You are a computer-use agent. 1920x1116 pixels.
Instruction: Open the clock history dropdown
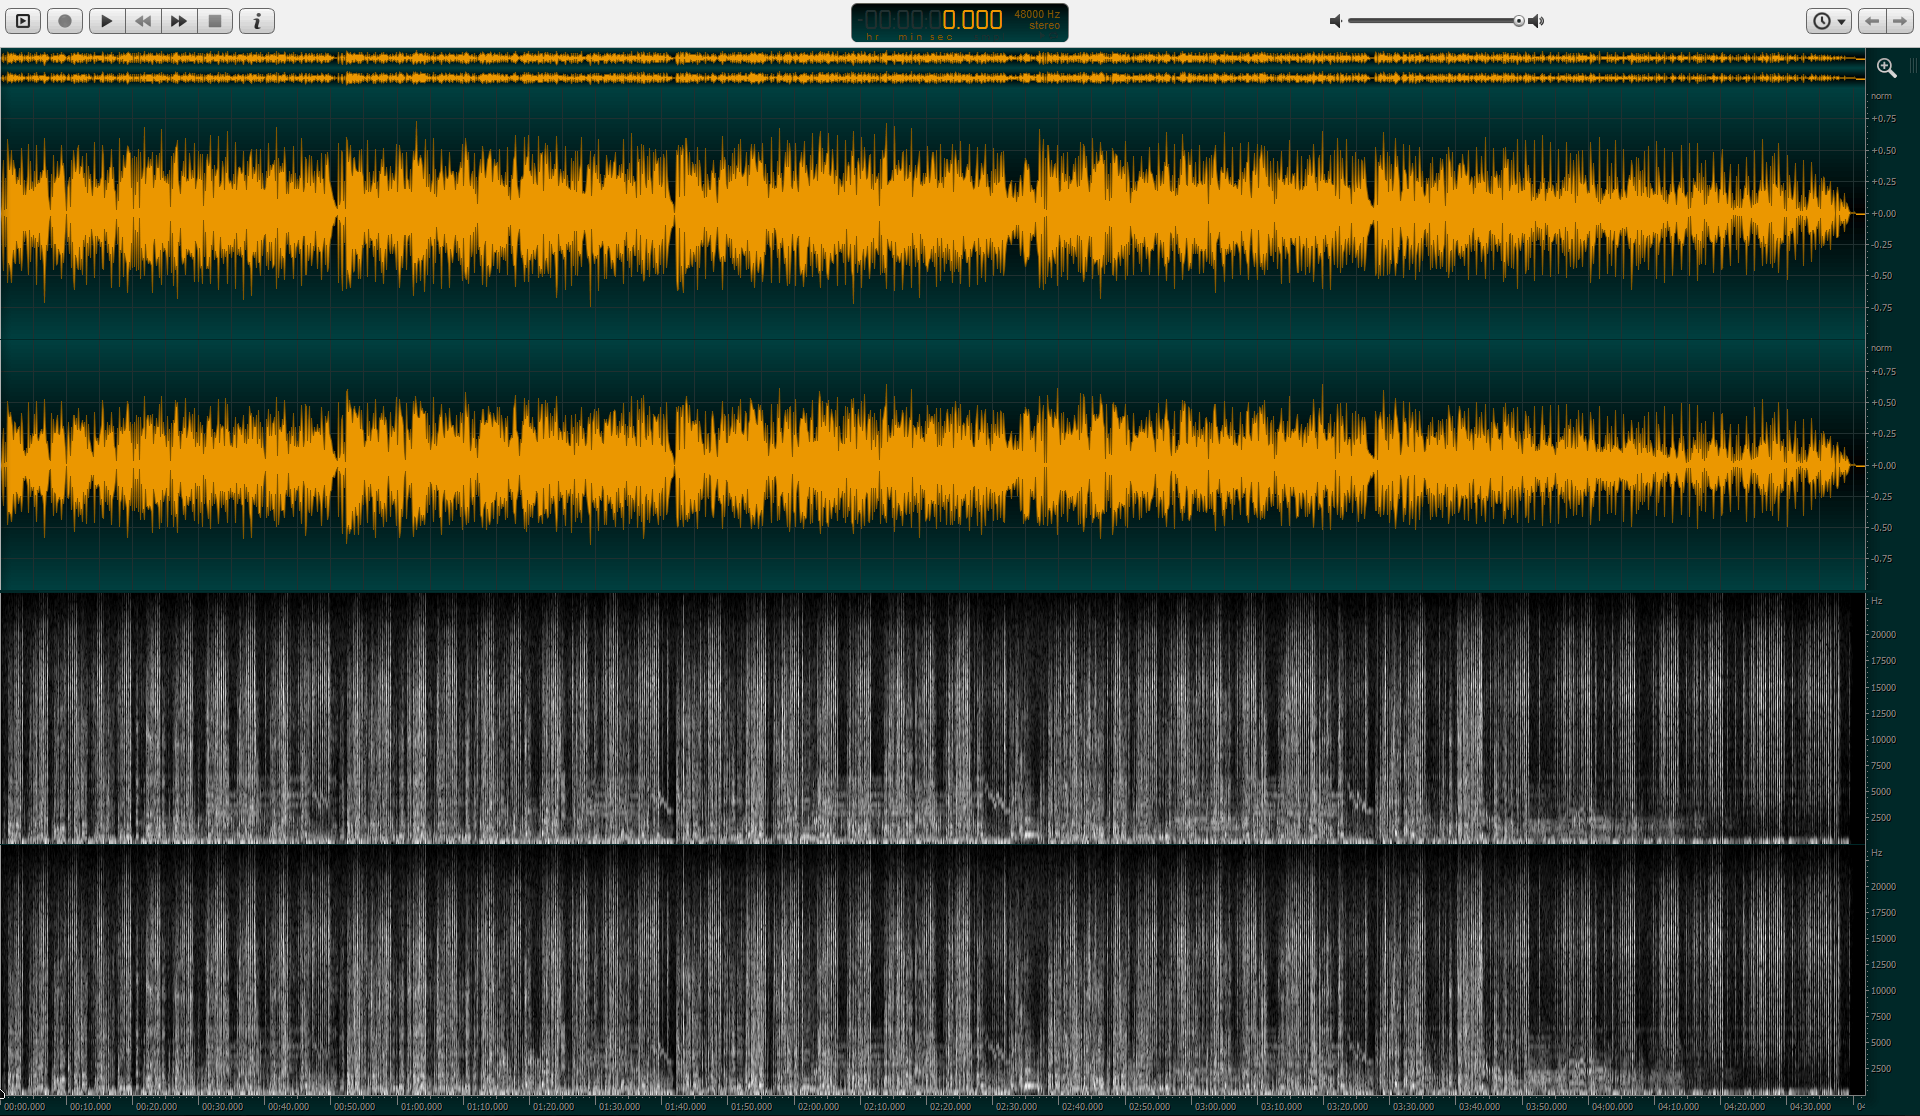point(1828,21)
